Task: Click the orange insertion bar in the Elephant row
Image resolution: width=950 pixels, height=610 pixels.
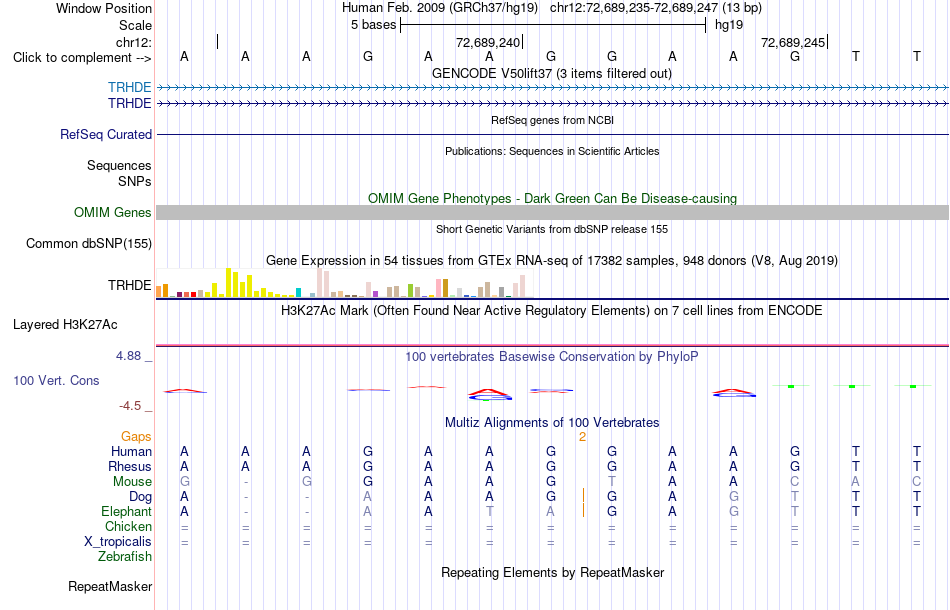Action: pyautogui.click(x=583, y=511)
